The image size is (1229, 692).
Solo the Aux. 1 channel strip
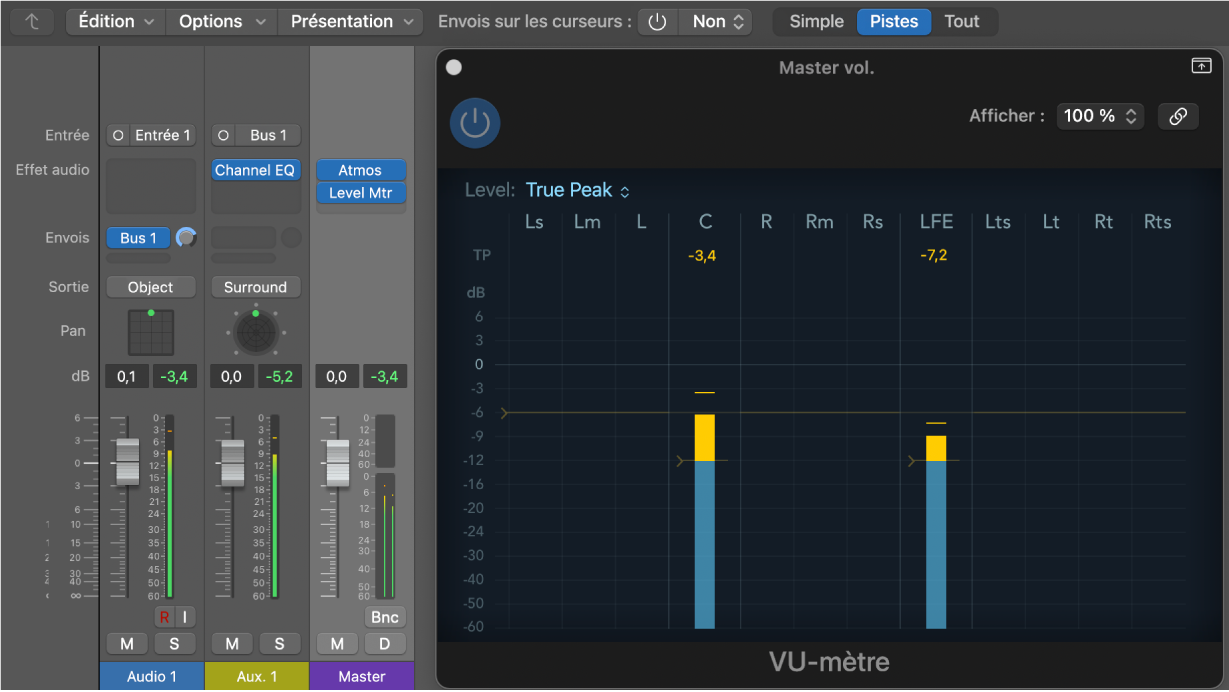click(x=279, y=643)
